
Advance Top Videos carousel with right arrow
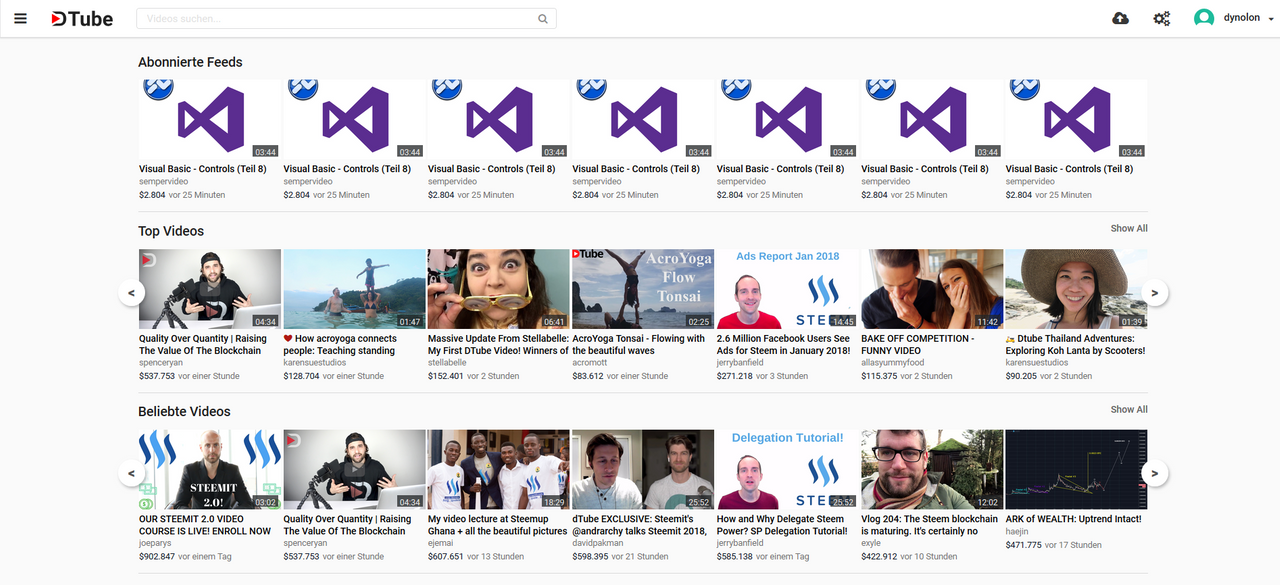1154,292
